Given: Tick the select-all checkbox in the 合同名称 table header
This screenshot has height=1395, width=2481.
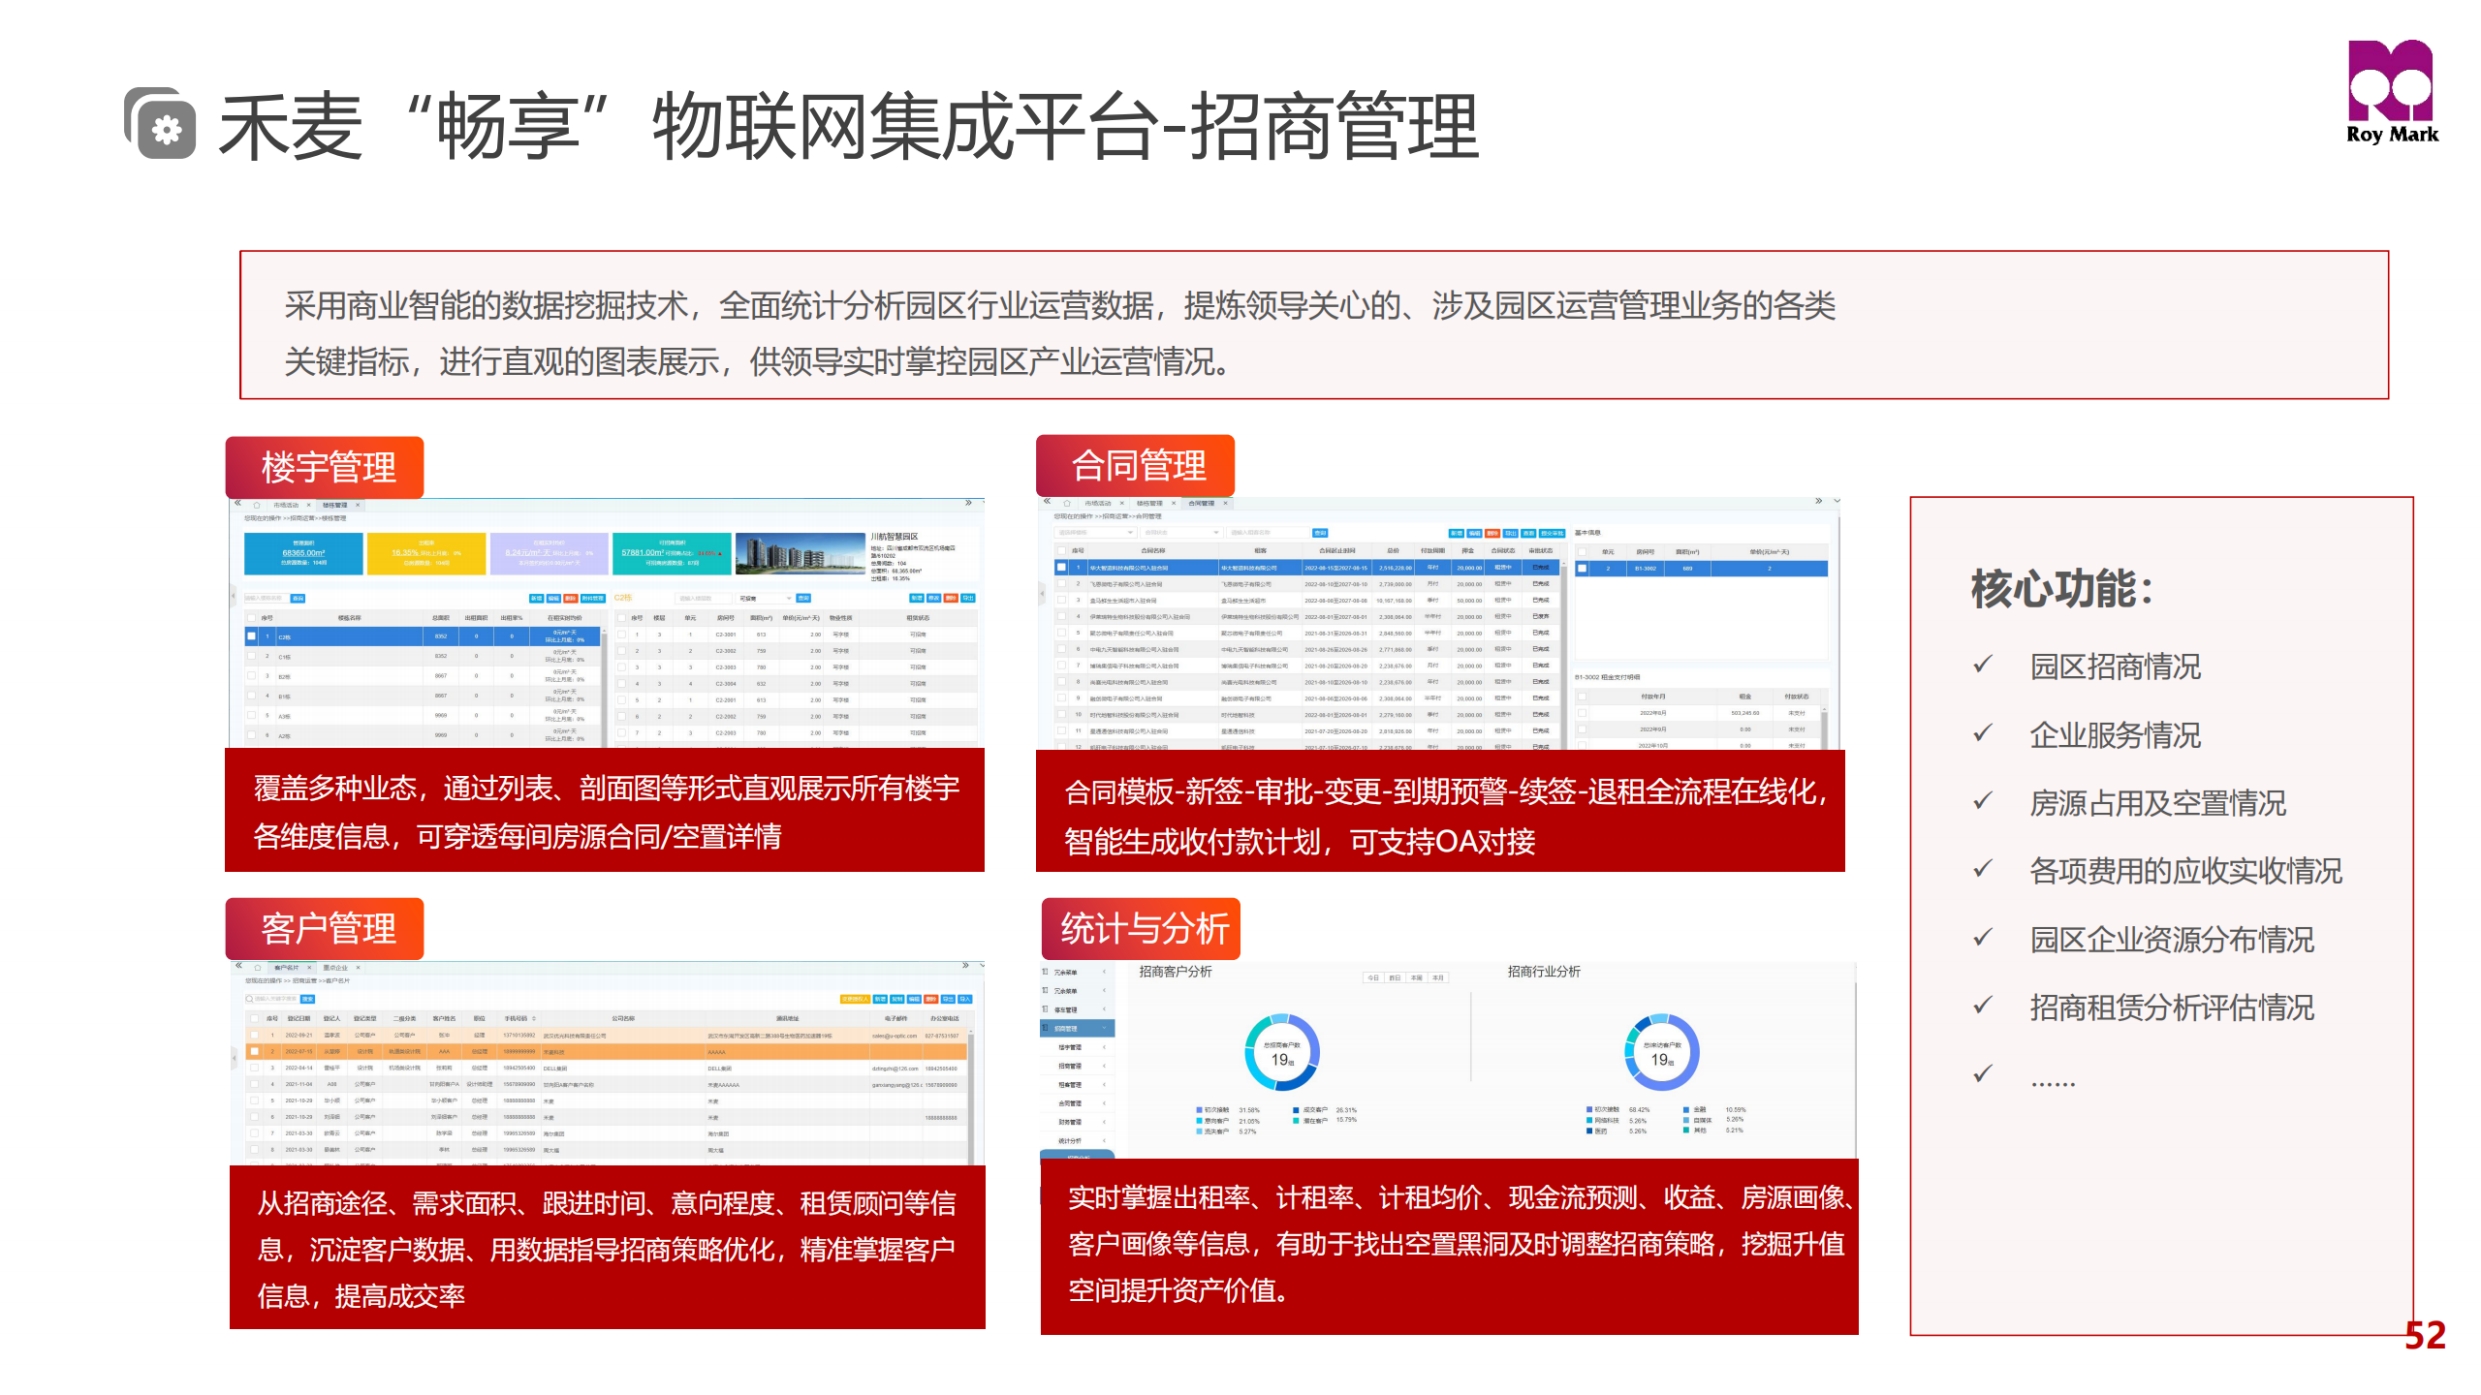Looking at the screenshot, I should tap(1061, 550).
